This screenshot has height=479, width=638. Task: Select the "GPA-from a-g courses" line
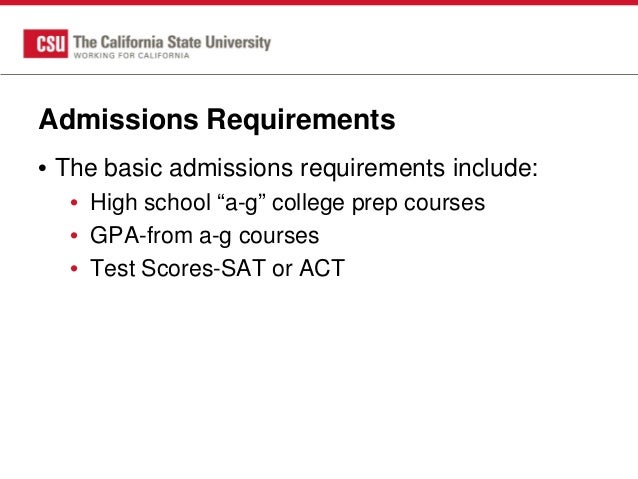pos(205,236)
